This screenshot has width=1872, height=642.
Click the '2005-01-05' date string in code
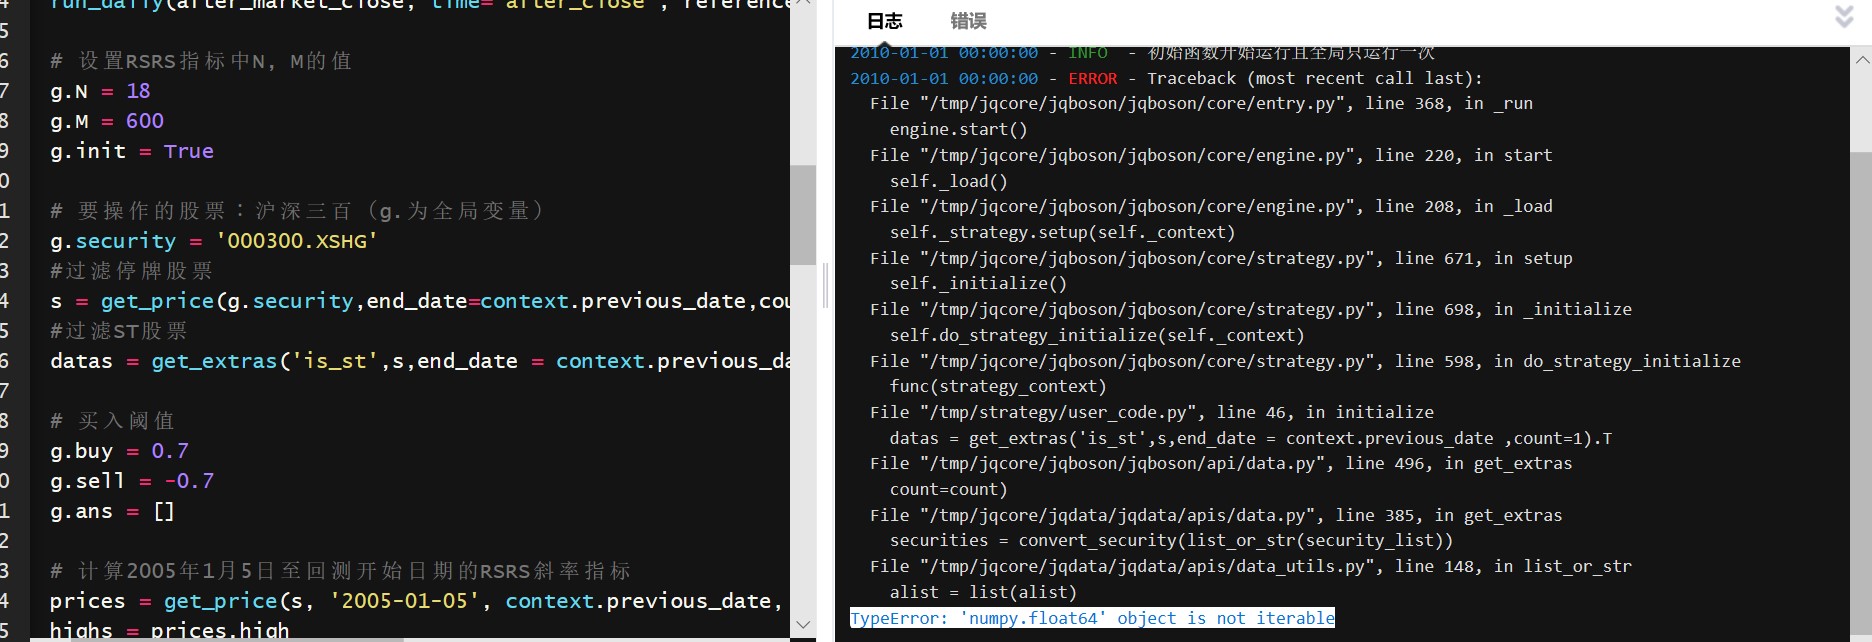pyautogui.click(x=404, y=601)
